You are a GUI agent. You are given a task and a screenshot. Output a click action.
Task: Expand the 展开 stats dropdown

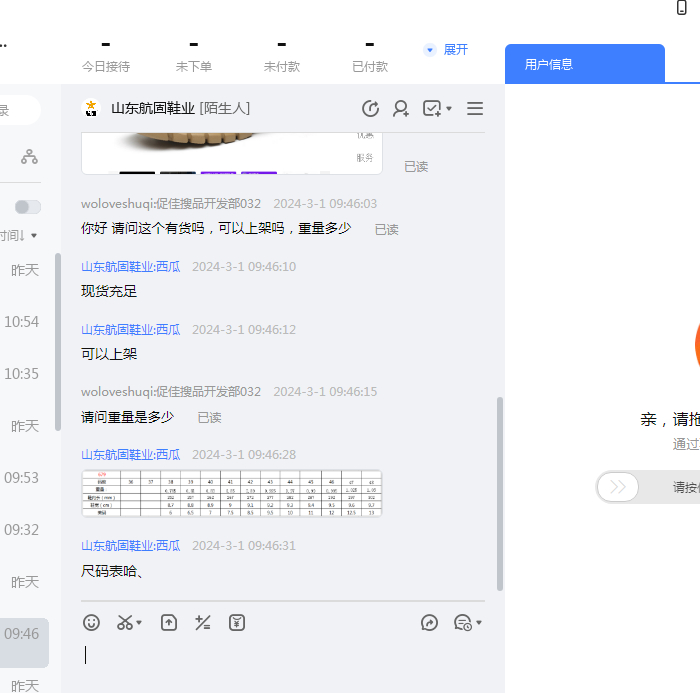[447, 49]
